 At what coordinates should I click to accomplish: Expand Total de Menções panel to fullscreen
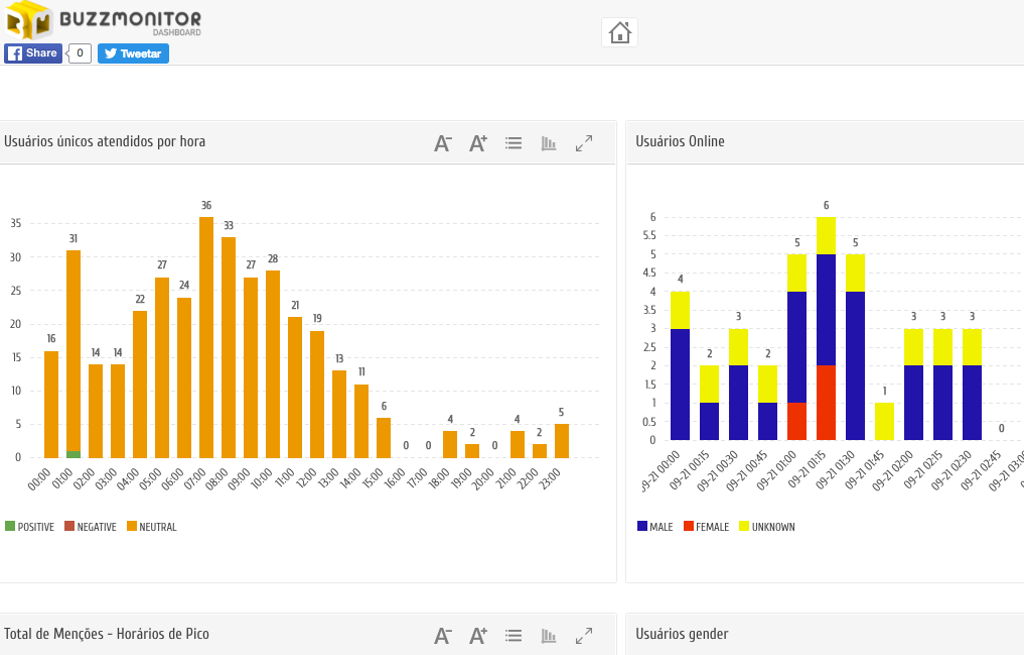pyautogui.click(x=584, y=635)
